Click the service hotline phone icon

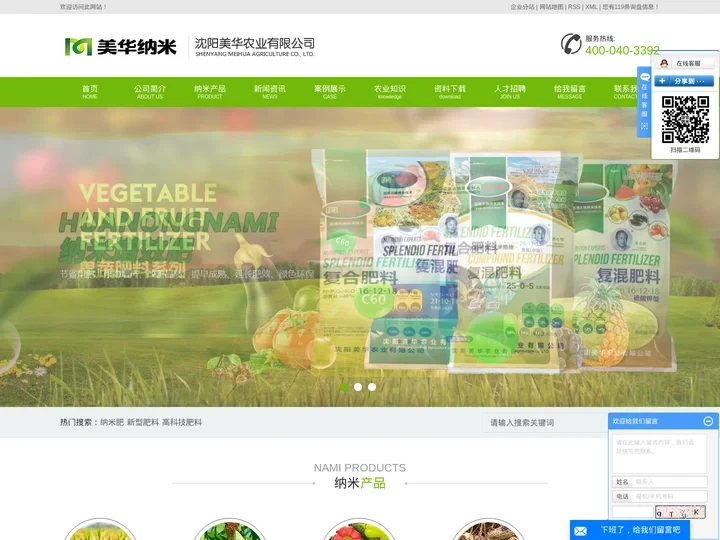pyautogui.click(x=571, y=44)
